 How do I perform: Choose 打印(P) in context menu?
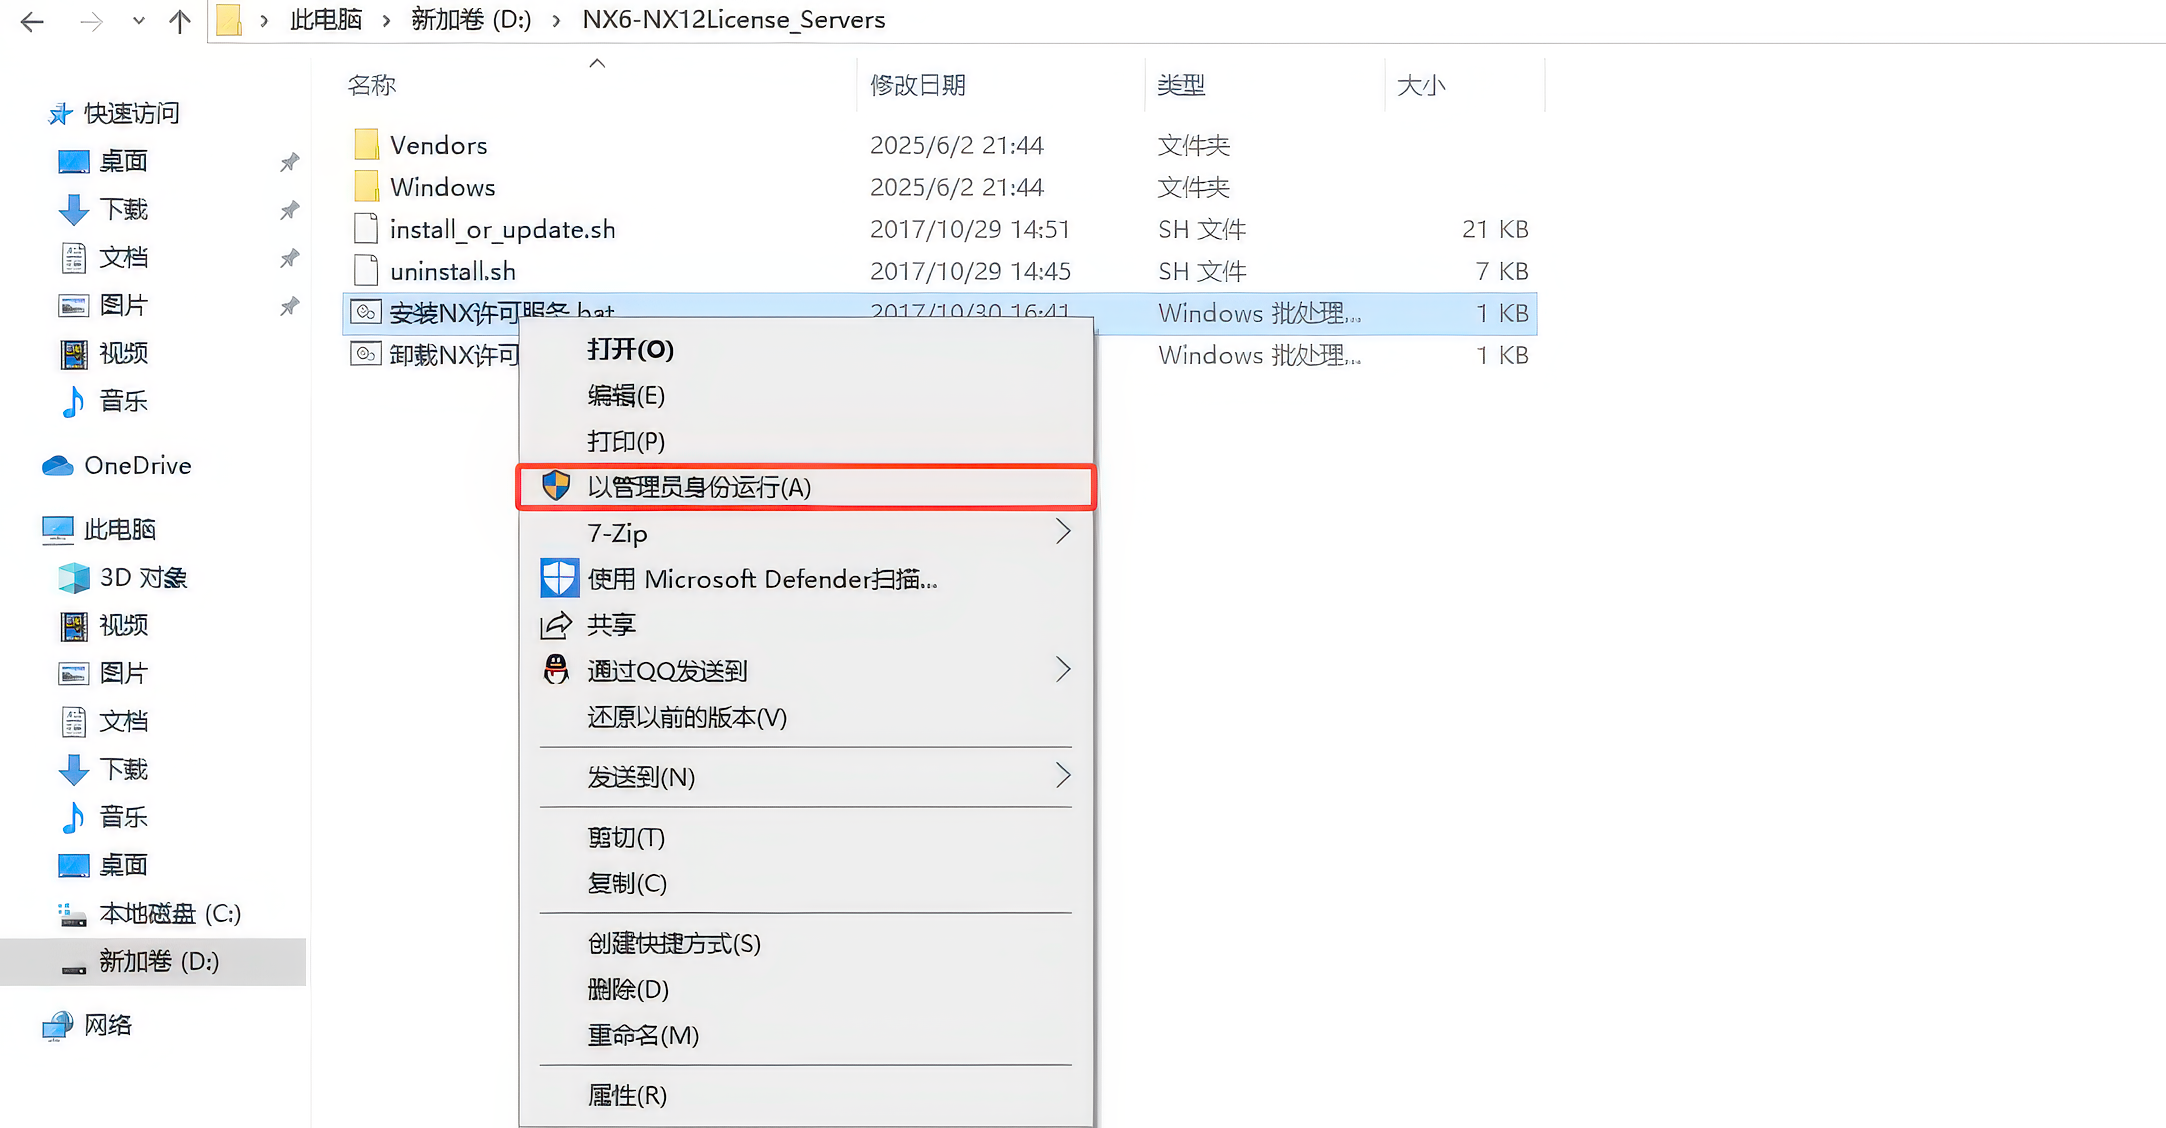pos(806,441)
